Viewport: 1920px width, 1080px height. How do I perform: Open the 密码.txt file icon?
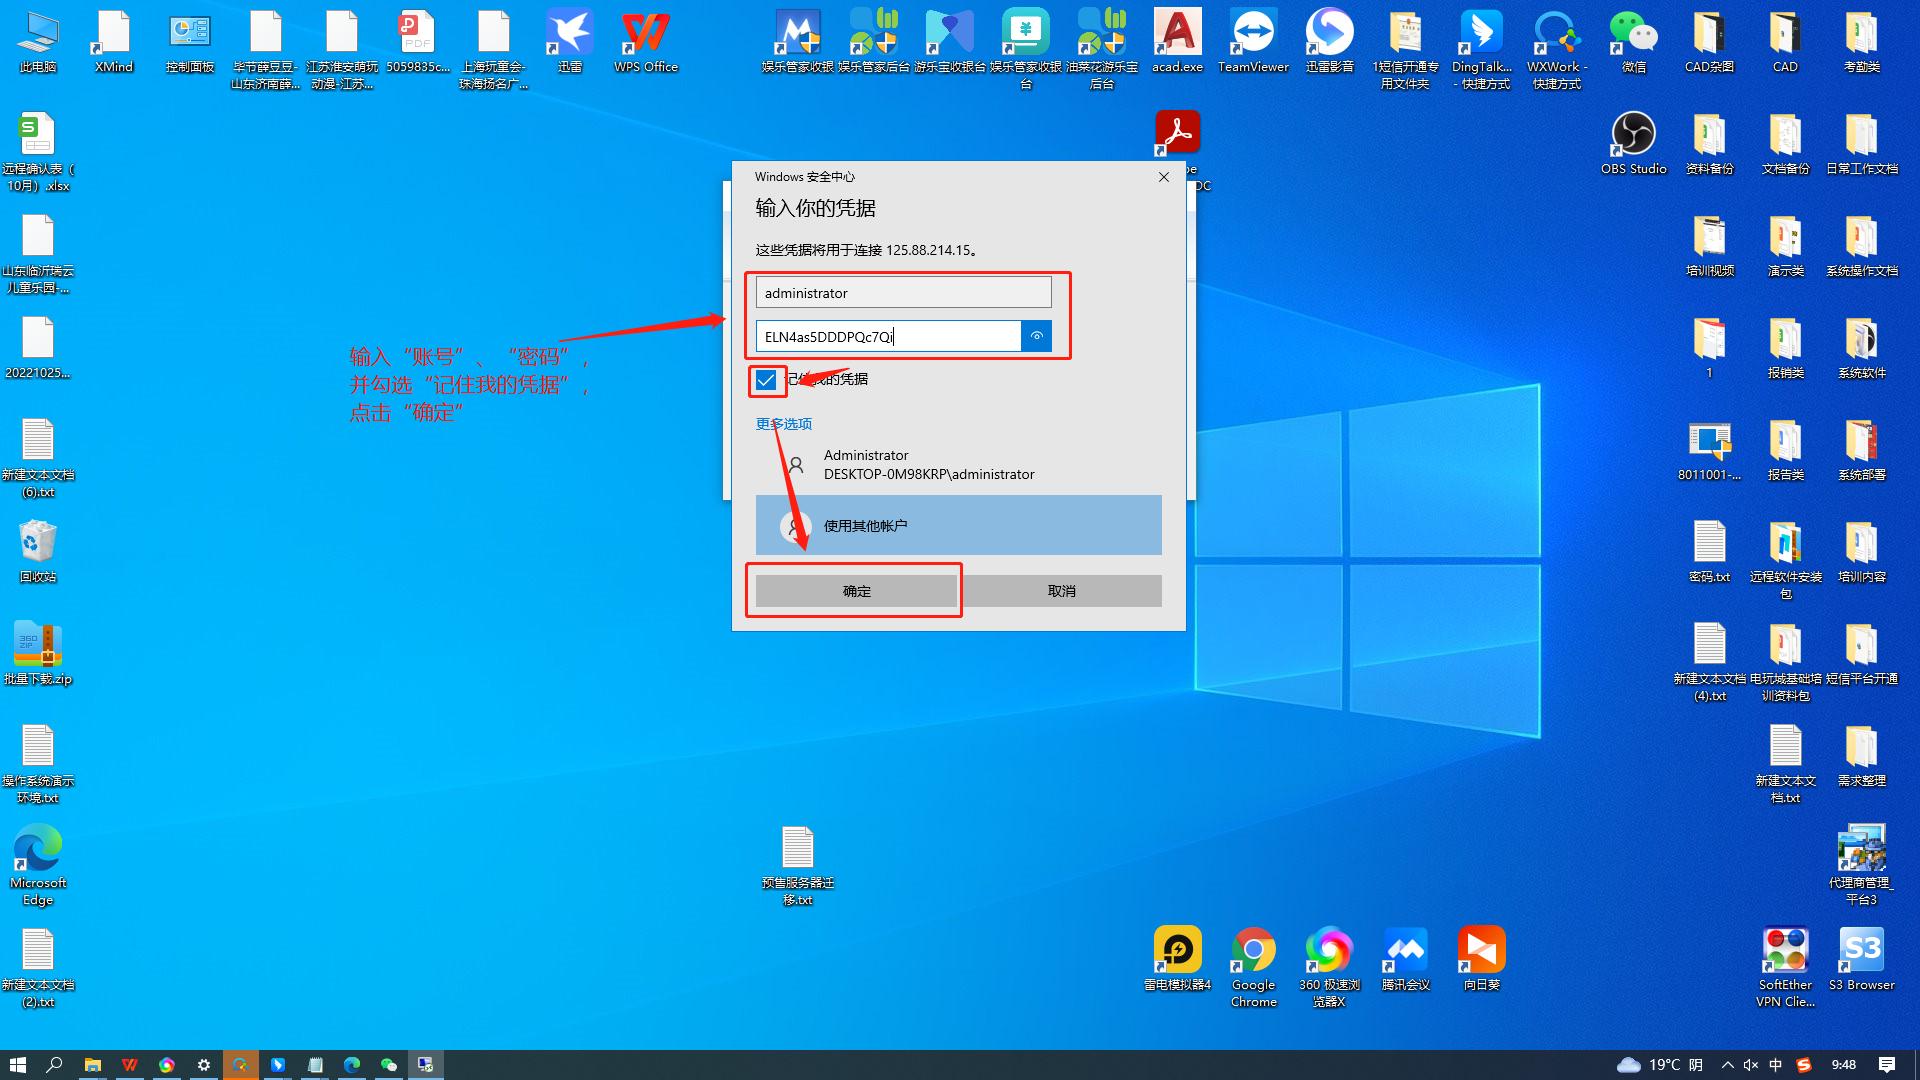[1710, 552]
